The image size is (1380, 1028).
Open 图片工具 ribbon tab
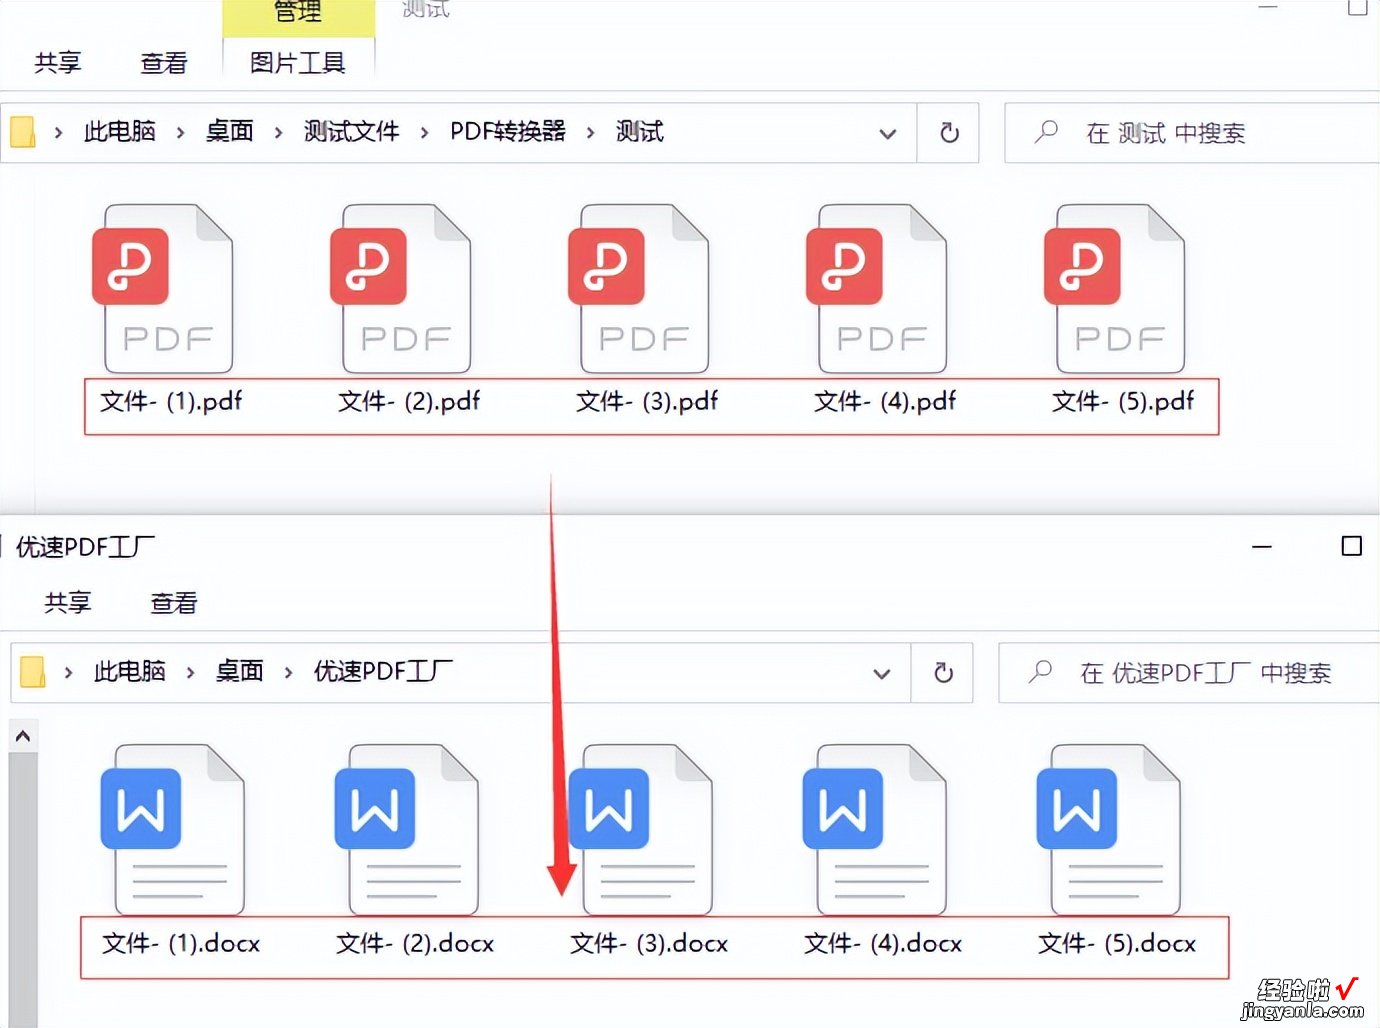(x=298, y=63)
